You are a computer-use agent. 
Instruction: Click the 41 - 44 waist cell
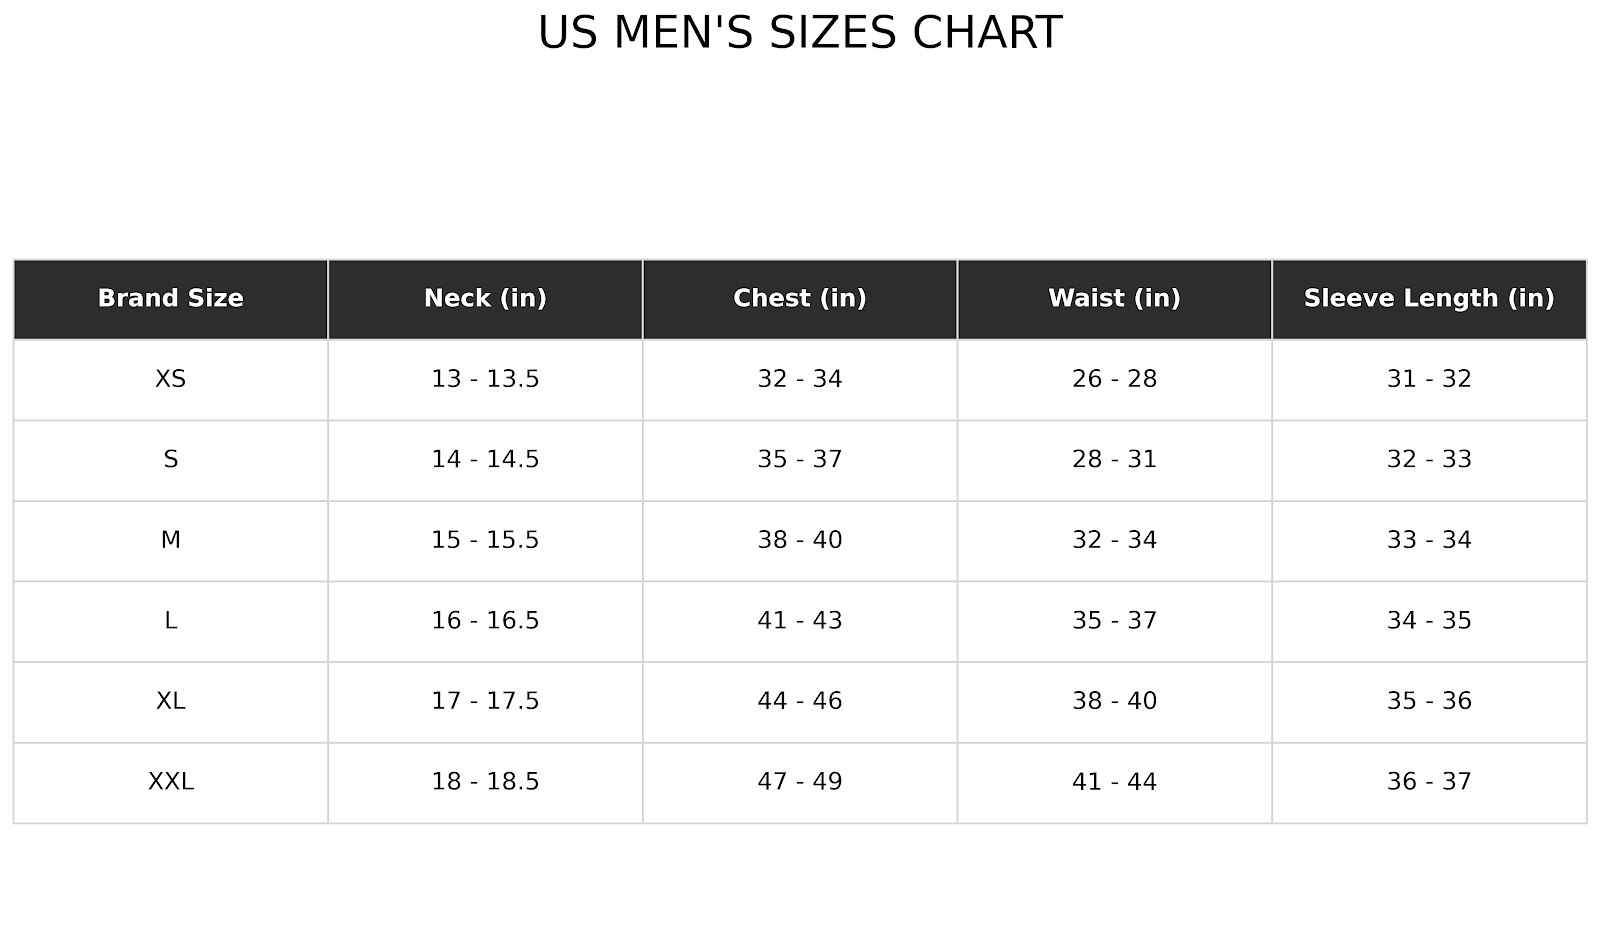click(x=1114, y=782)
